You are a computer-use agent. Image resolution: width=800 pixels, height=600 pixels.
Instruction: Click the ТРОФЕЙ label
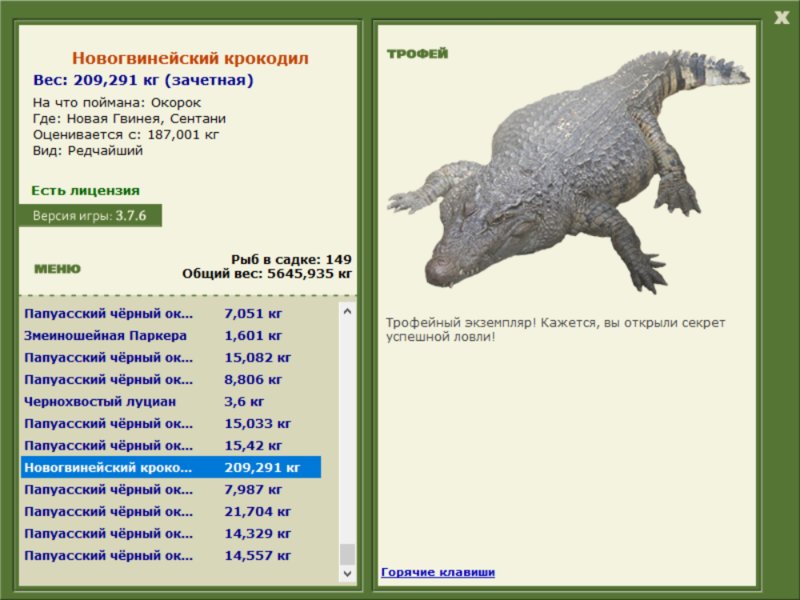(x=417, y=54)
